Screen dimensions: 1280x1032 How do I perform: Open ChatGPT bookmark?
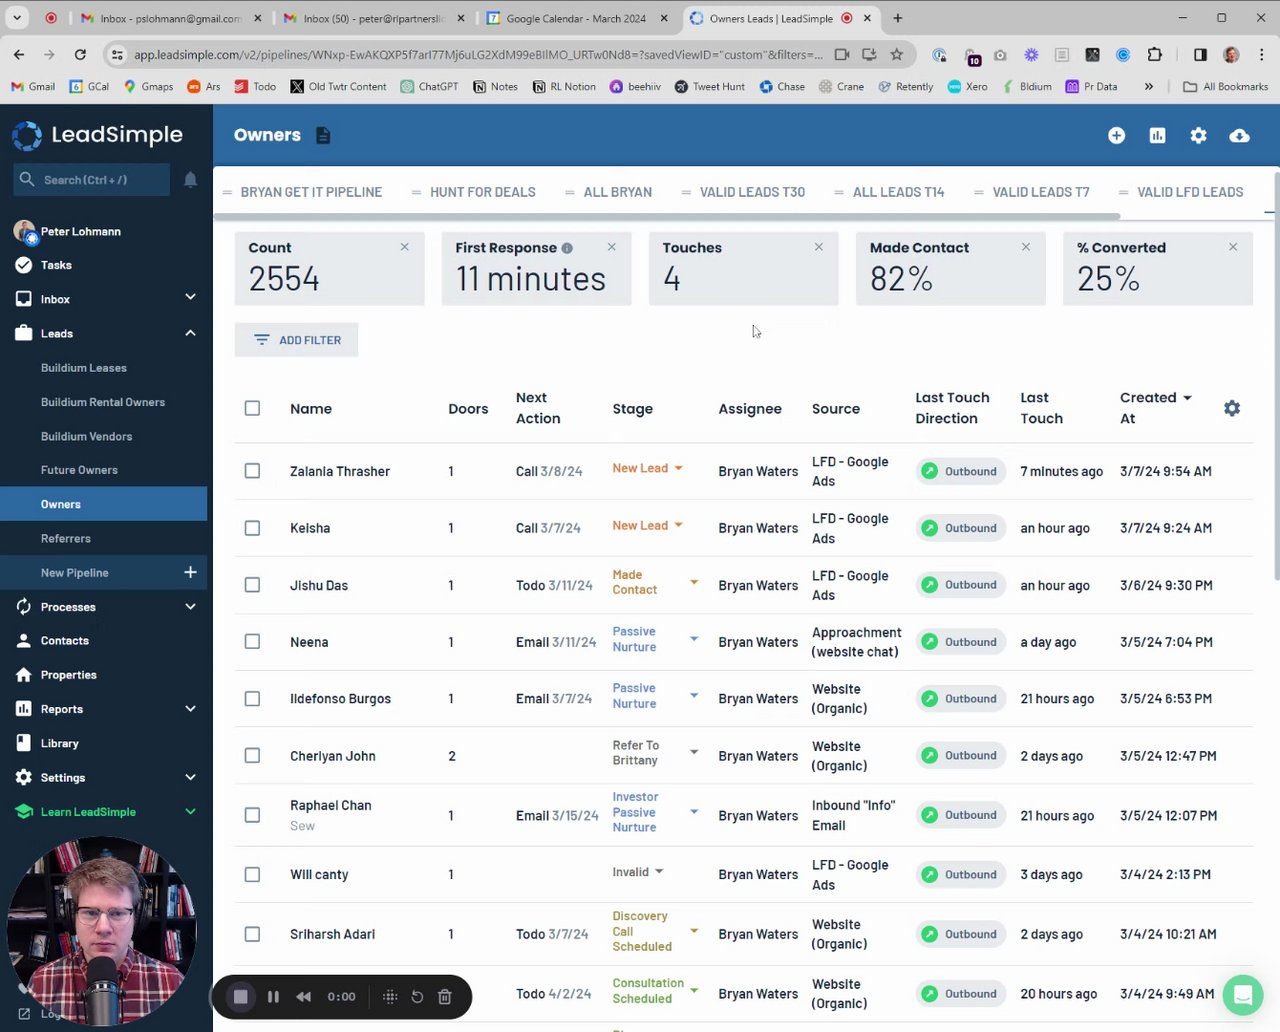430,87
